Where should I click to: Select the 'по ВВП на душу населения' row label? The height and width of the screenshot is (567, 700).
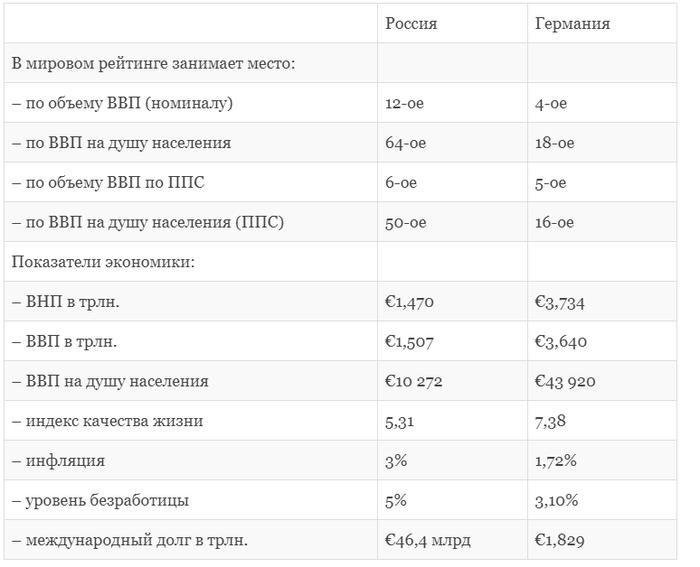(122, 143)
